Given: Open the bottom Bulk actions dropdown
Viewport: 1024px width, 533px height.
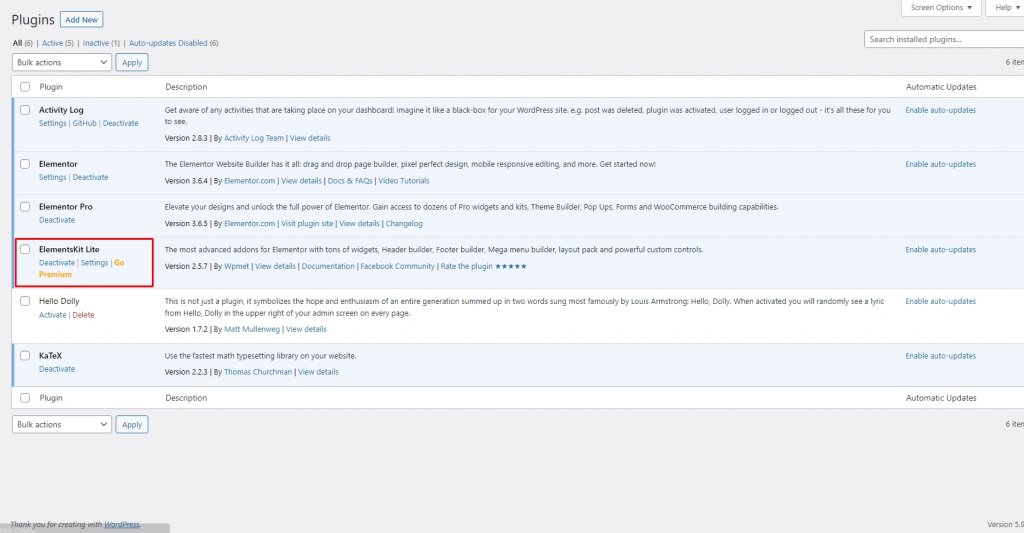Looking at the screenshot, I should pyautogui.click(x=62, y=425).
